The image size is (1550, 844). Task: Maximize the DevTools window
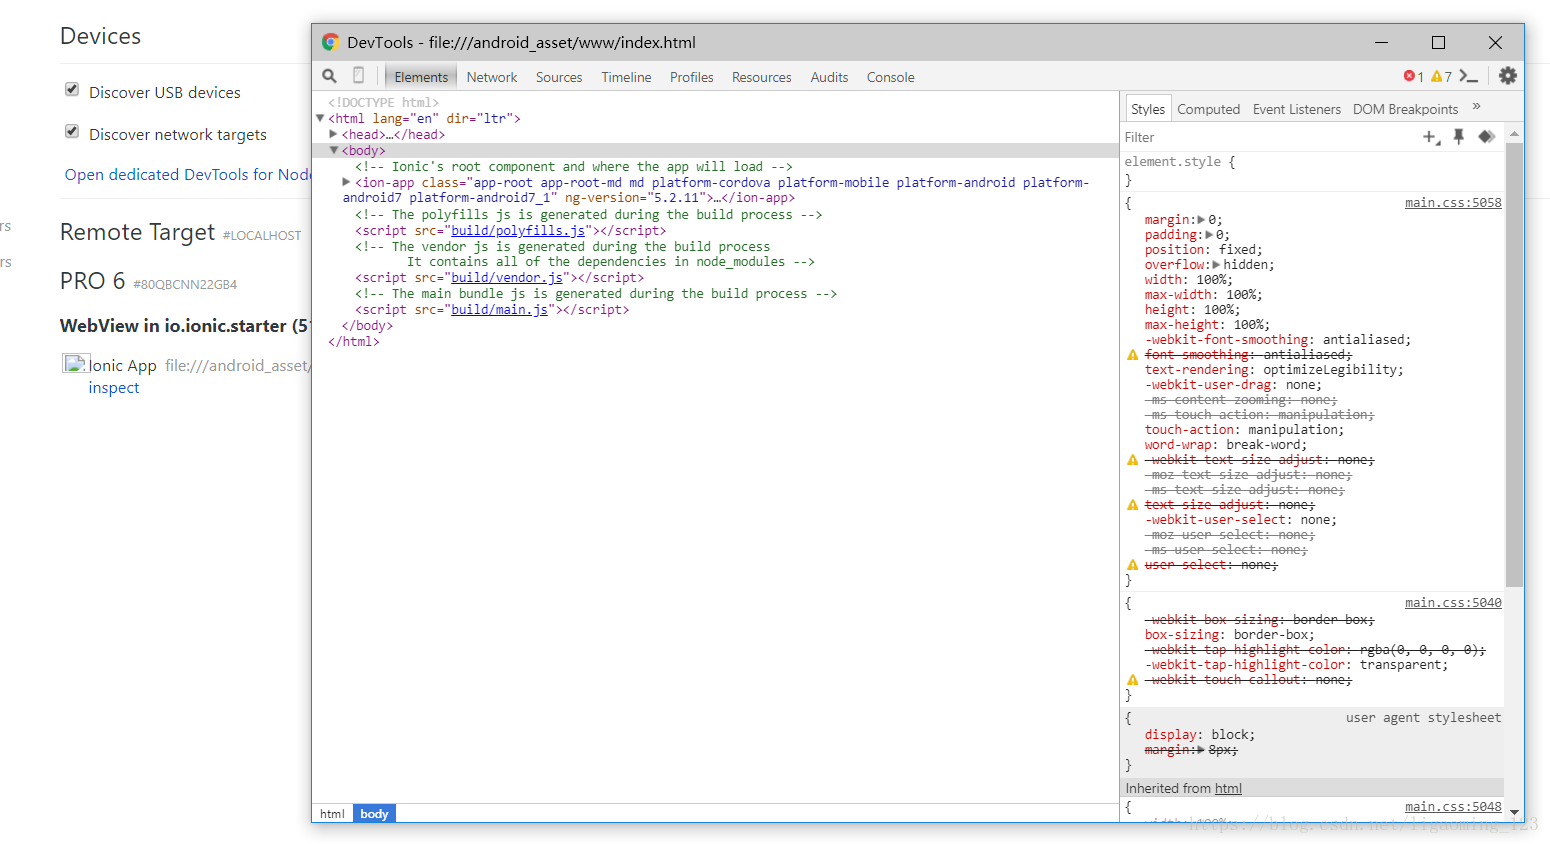(1438, 42)
